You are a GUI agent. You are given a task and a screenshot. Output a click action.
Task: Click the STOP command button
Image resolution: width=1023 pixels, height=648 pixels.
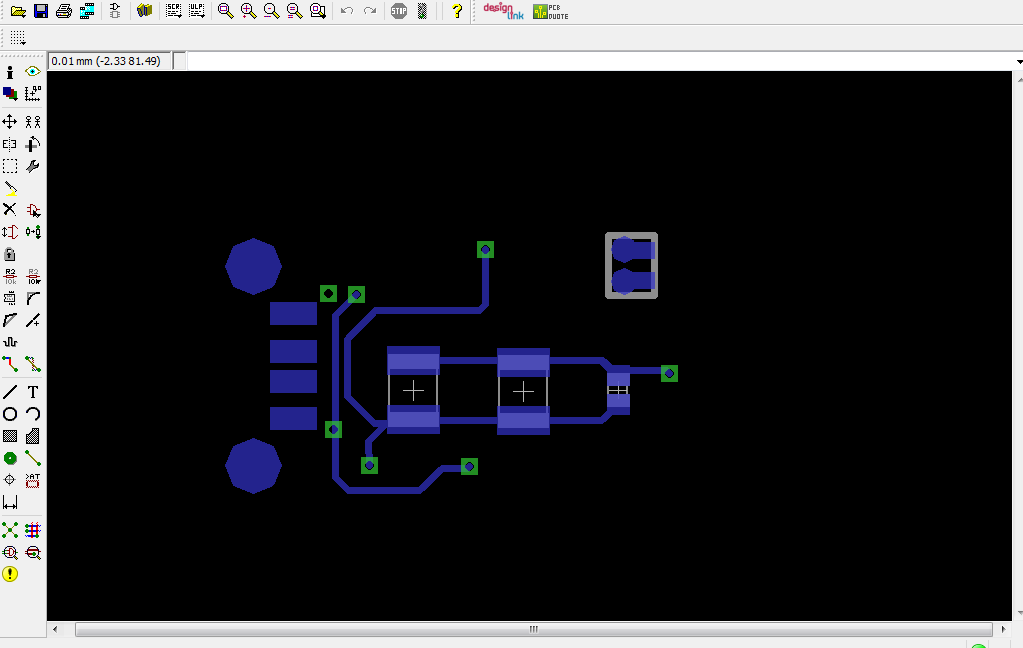point(399,11)
